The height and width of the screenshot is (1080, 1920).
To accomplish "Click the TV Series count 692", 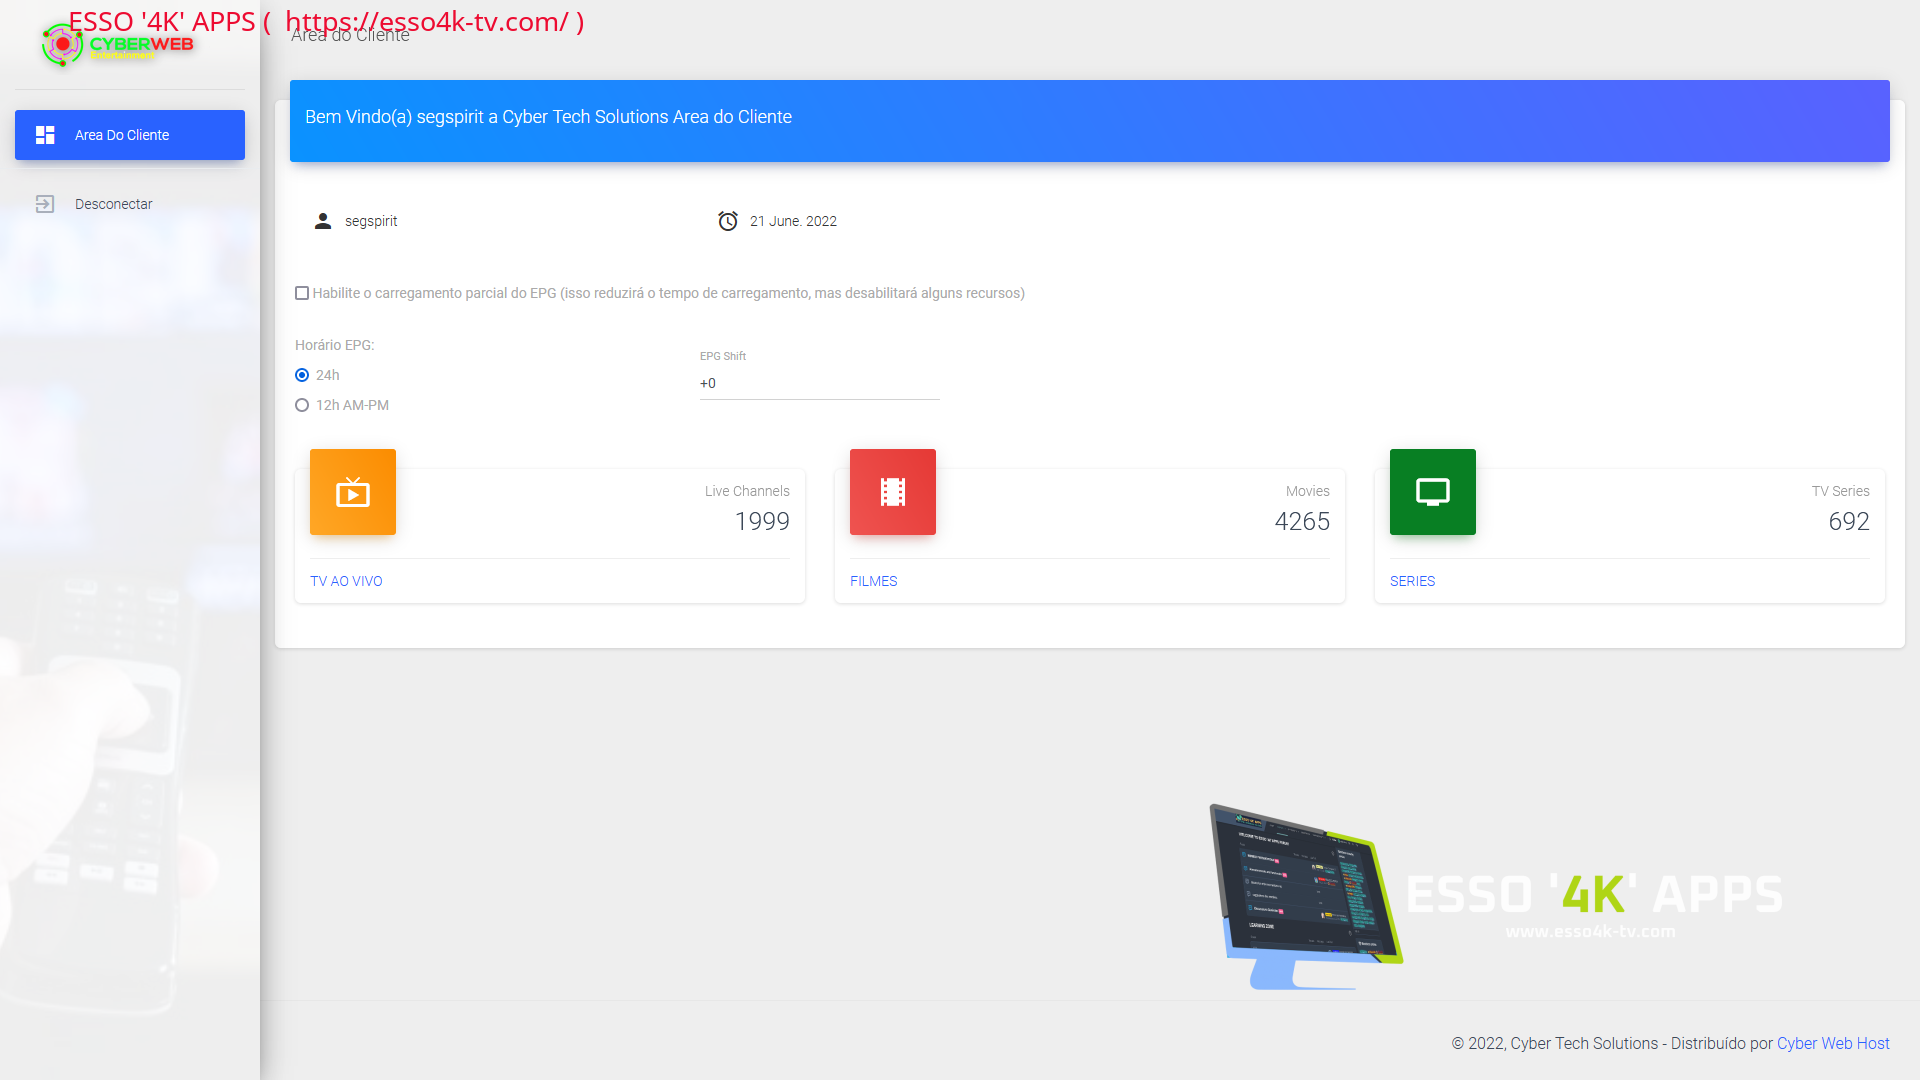I will point(1849,521).
